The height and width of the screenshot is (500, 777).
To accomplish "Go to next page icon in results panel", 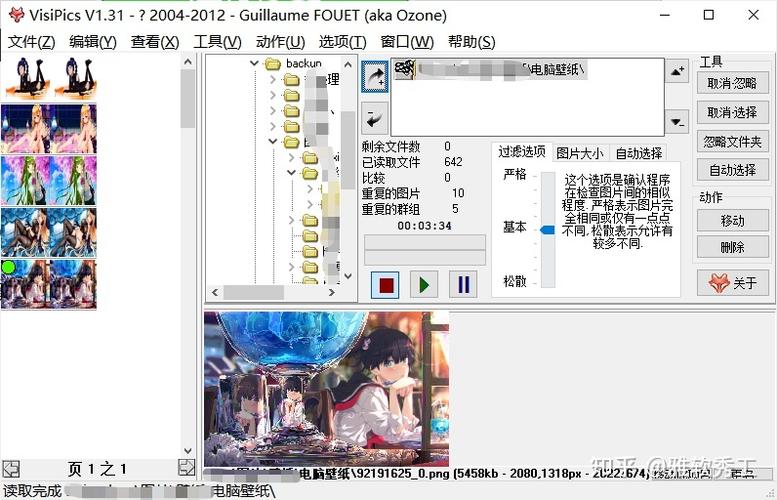I will pyautogui.click(x=186, y=467).
